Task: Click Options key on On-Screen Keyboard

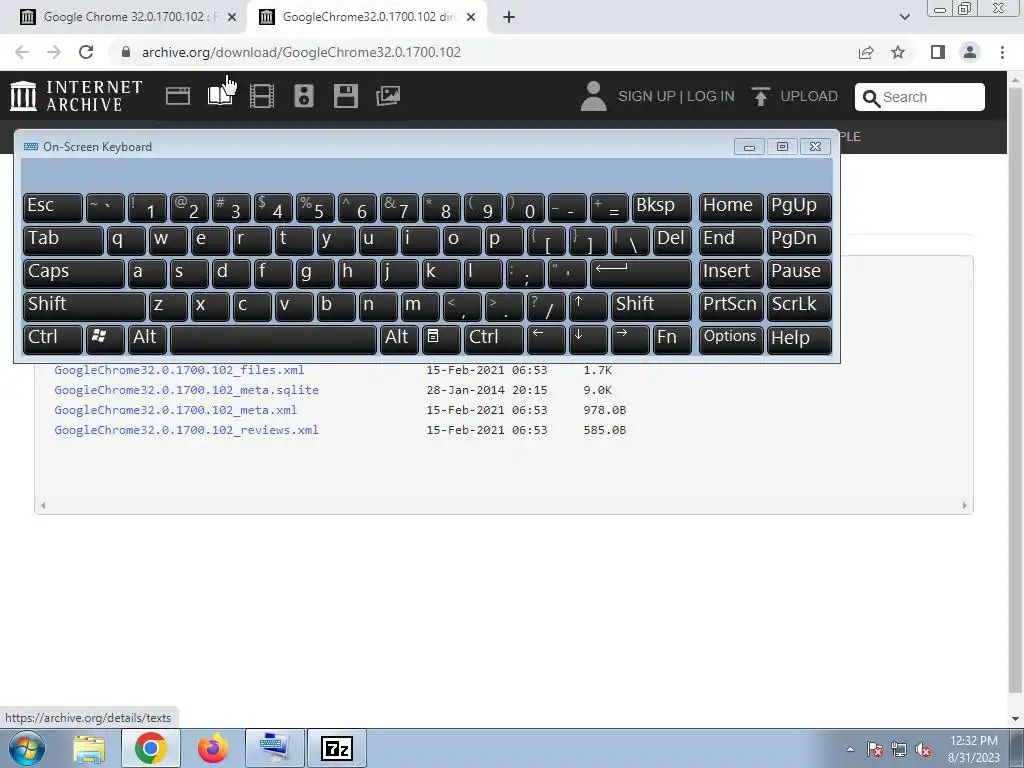Action: [x=730, y=338]
